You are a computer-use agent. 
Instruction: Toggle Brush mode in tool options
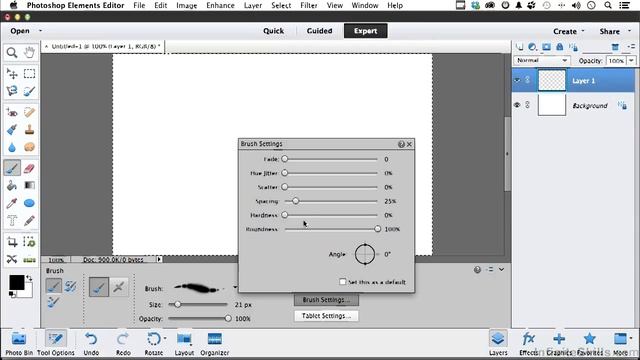(99, 287)
